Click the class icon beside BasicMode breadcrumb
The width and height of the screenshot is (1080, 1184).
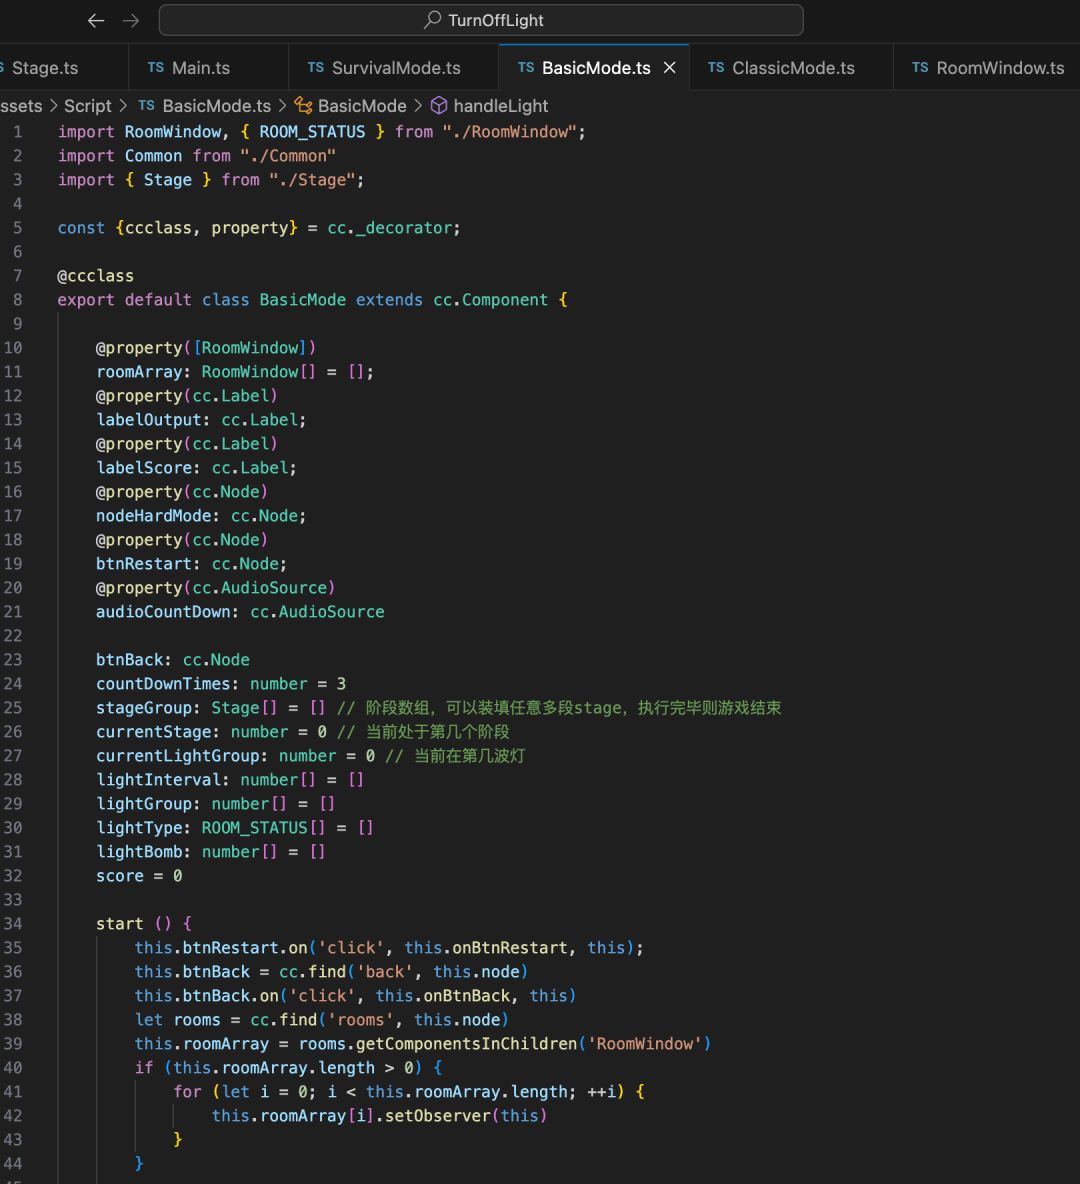(x=304, y=106)
